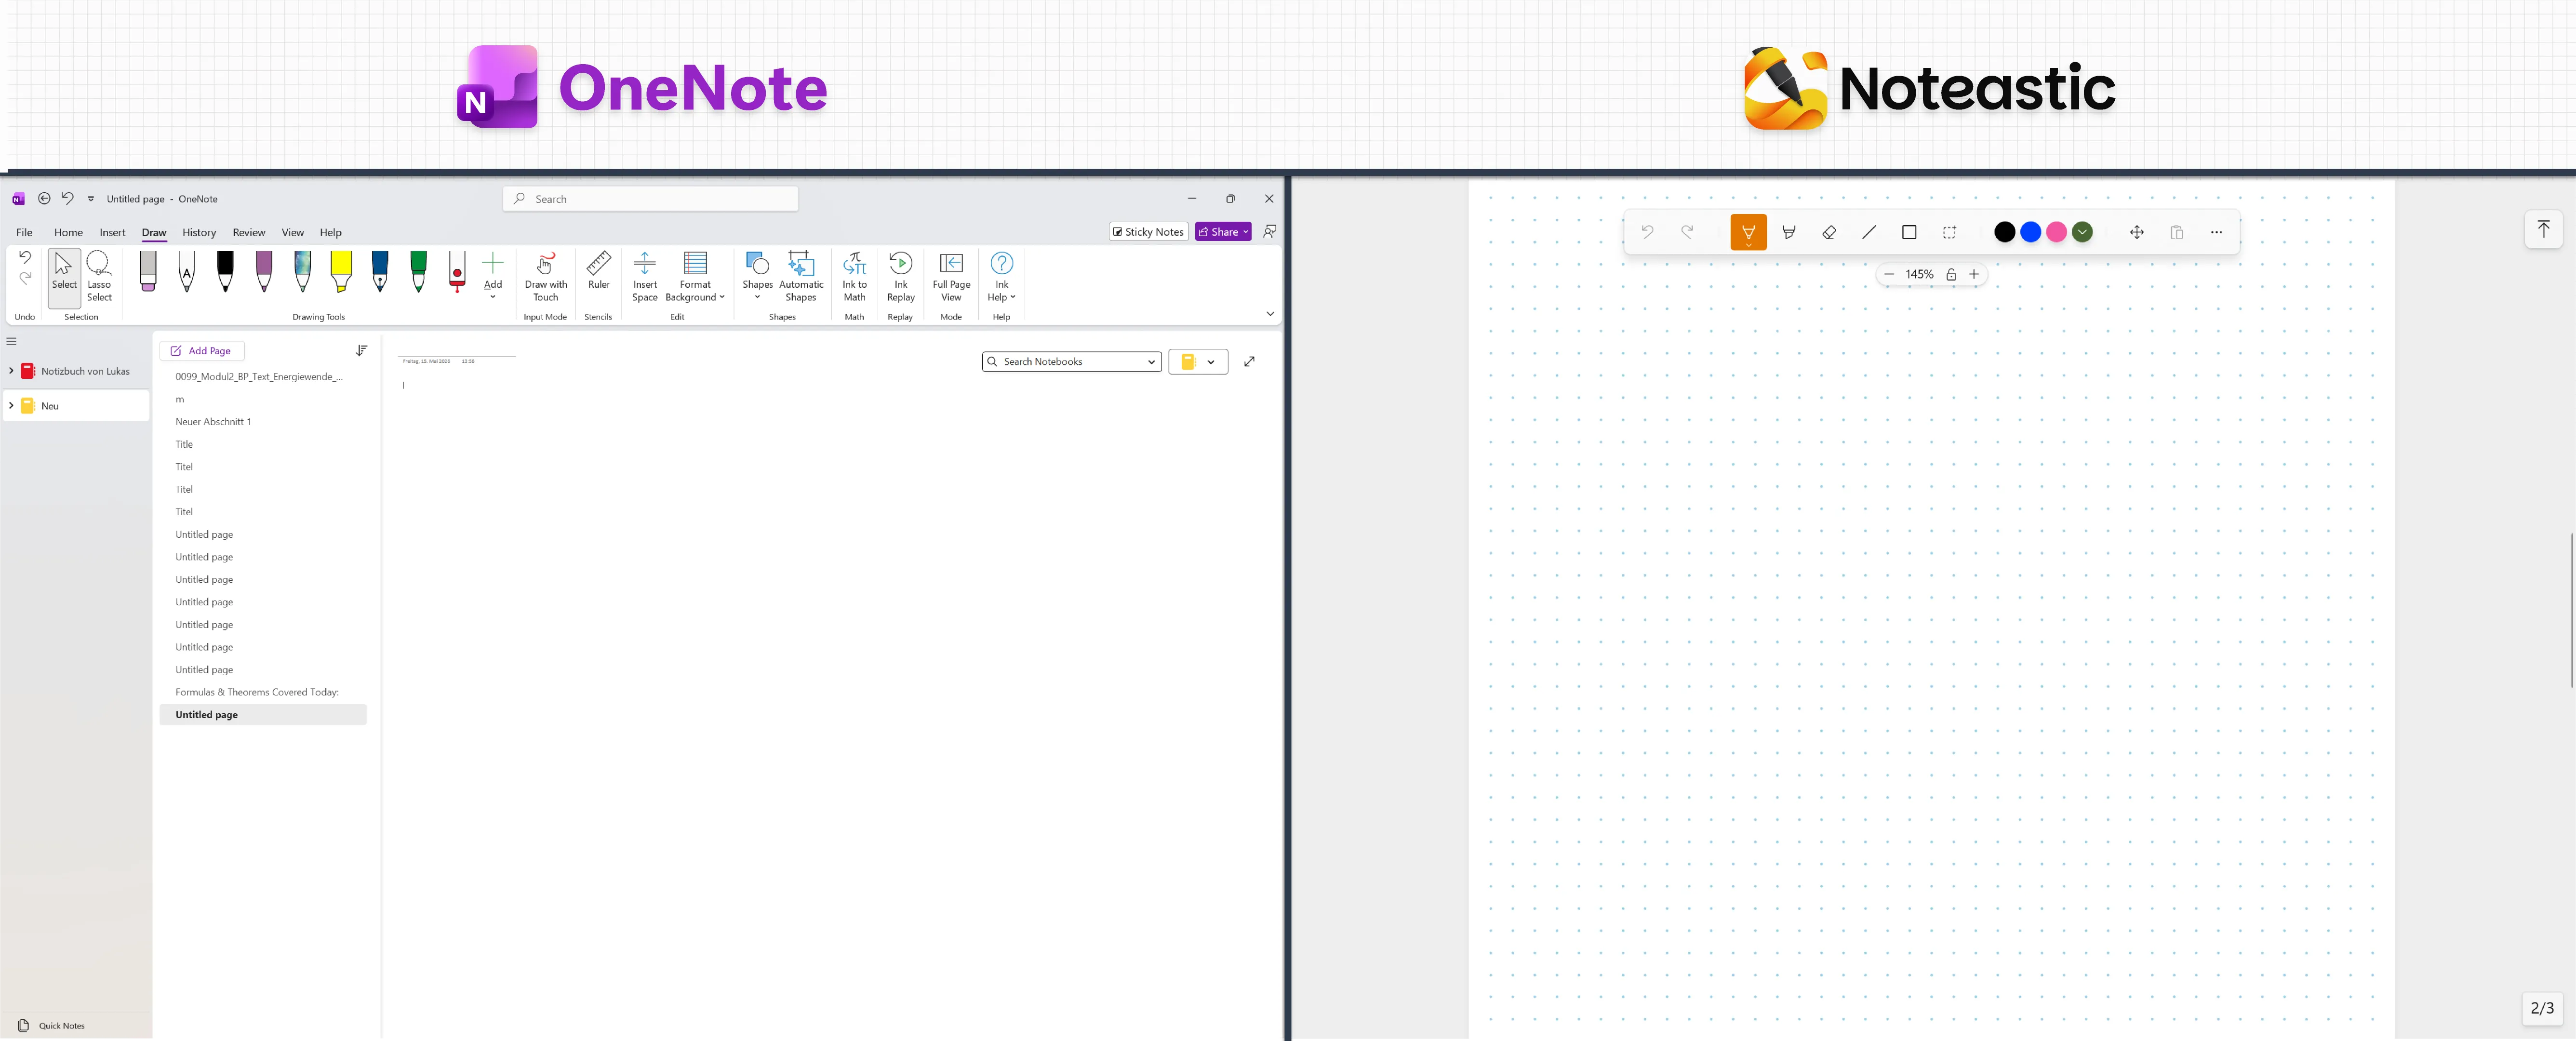Screen dimensions: 2576x1041
Task: Zoom out with Noteastic minus button
Action: point(1889,274)
